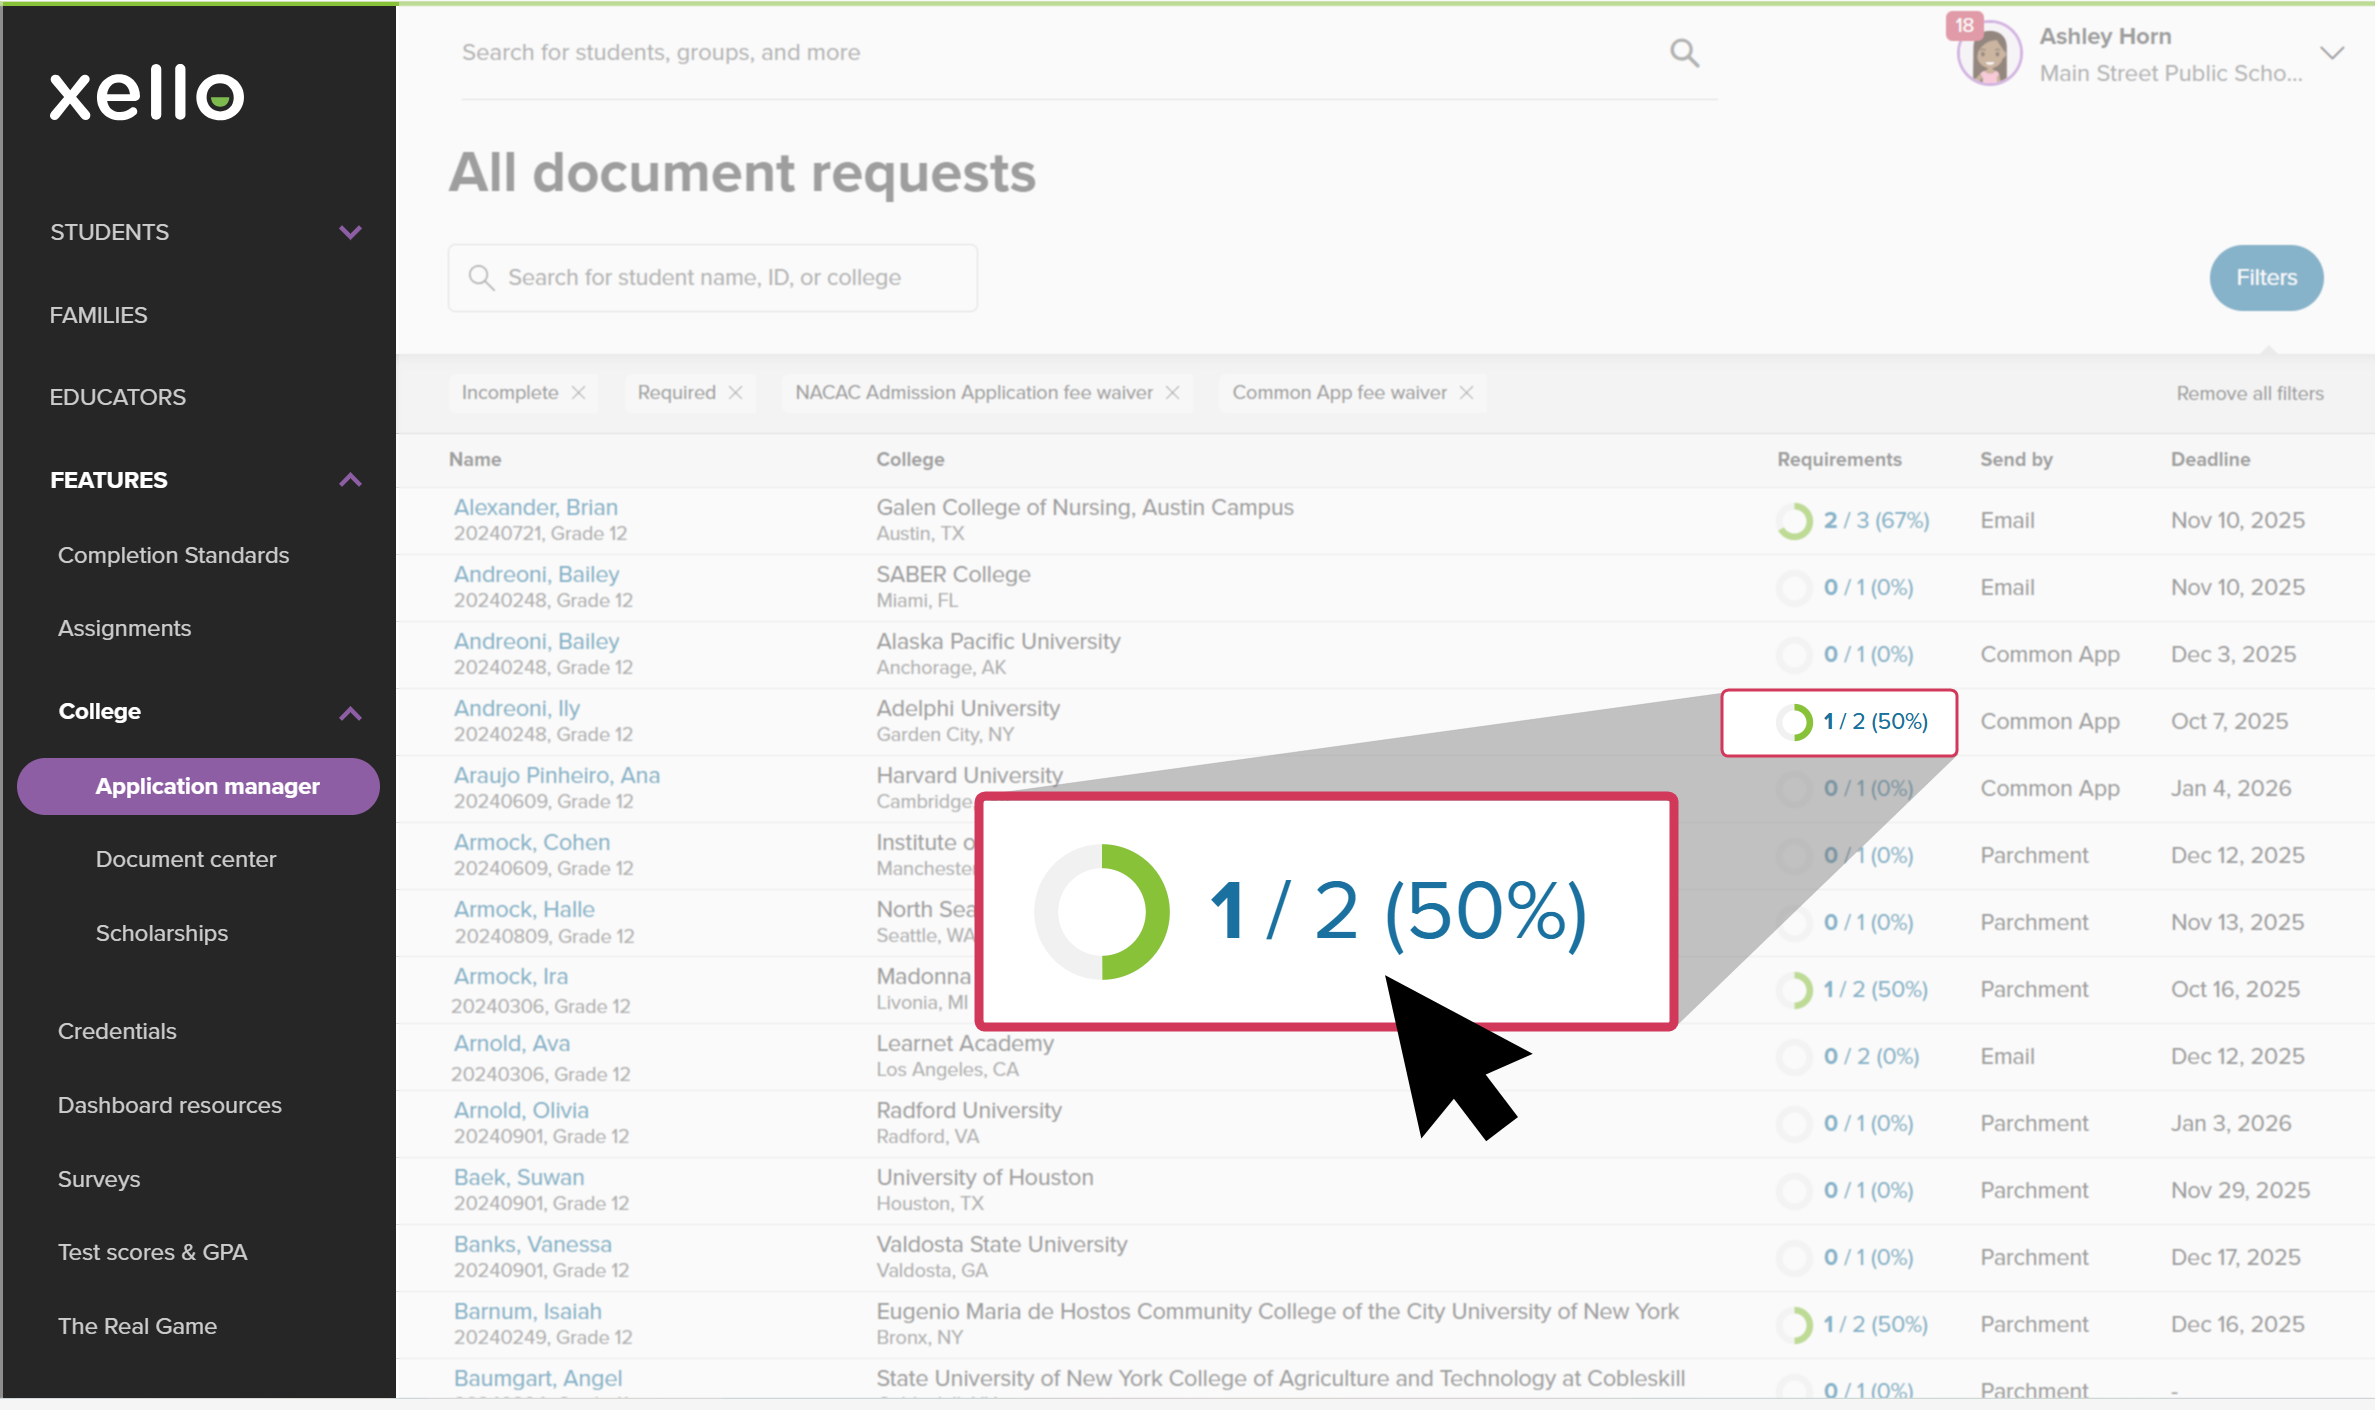Remove the Common App fee waiver filter
Viewport: 2375px width, 1410px height.
pos(1466,393)
